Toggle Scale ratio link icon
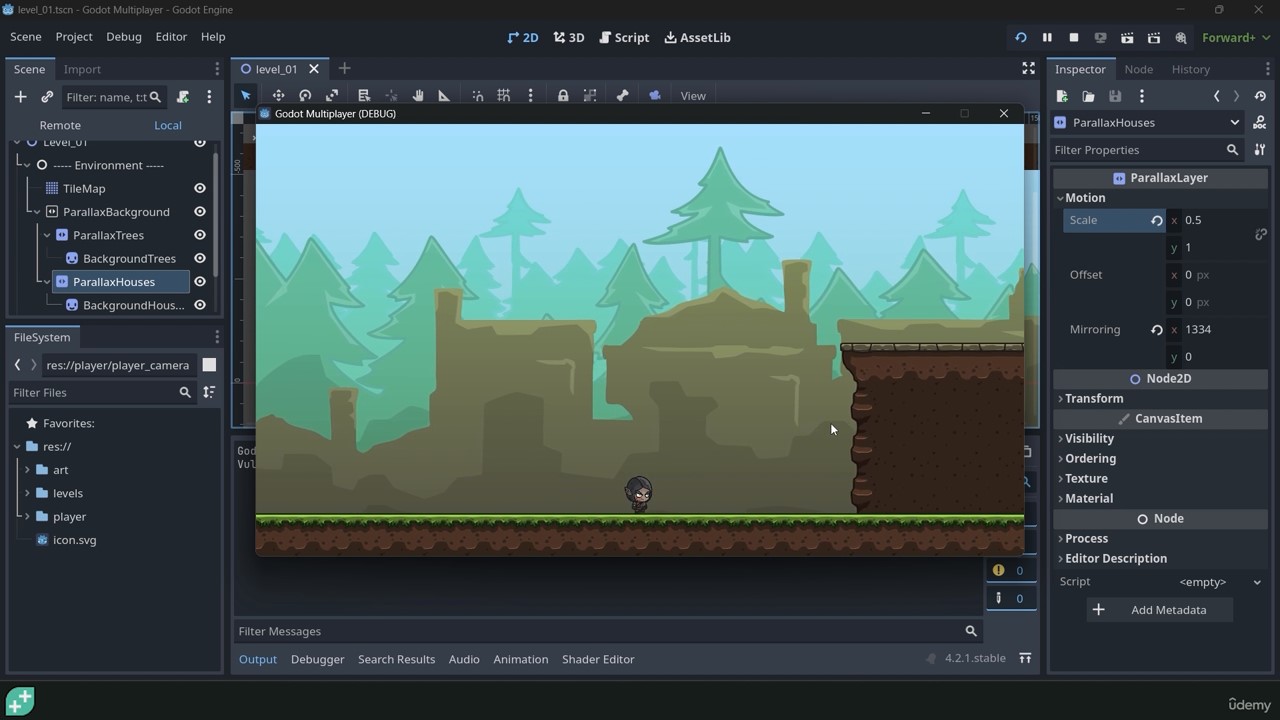This screenshot has height=720, width=1280. [1260, 234]
